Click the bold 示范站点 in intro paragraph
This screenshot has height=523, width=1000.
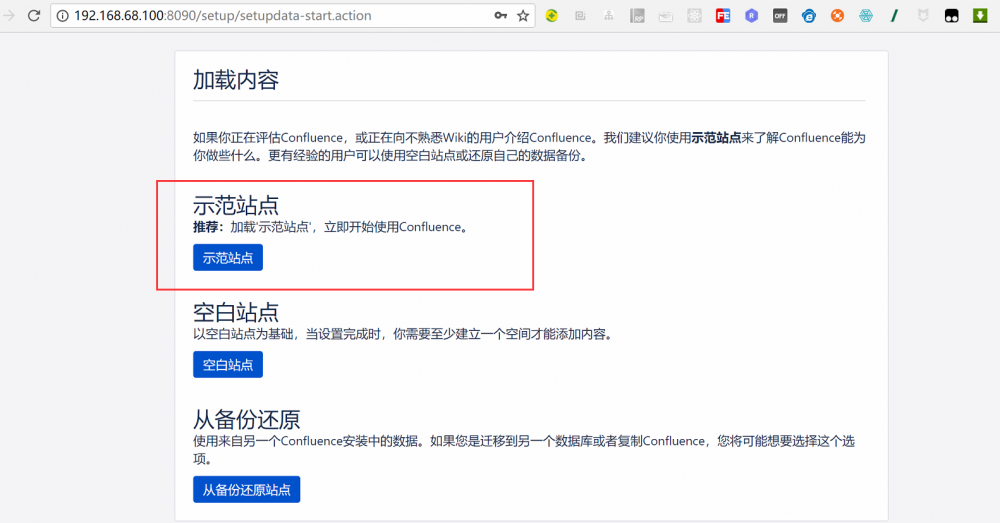716,138
